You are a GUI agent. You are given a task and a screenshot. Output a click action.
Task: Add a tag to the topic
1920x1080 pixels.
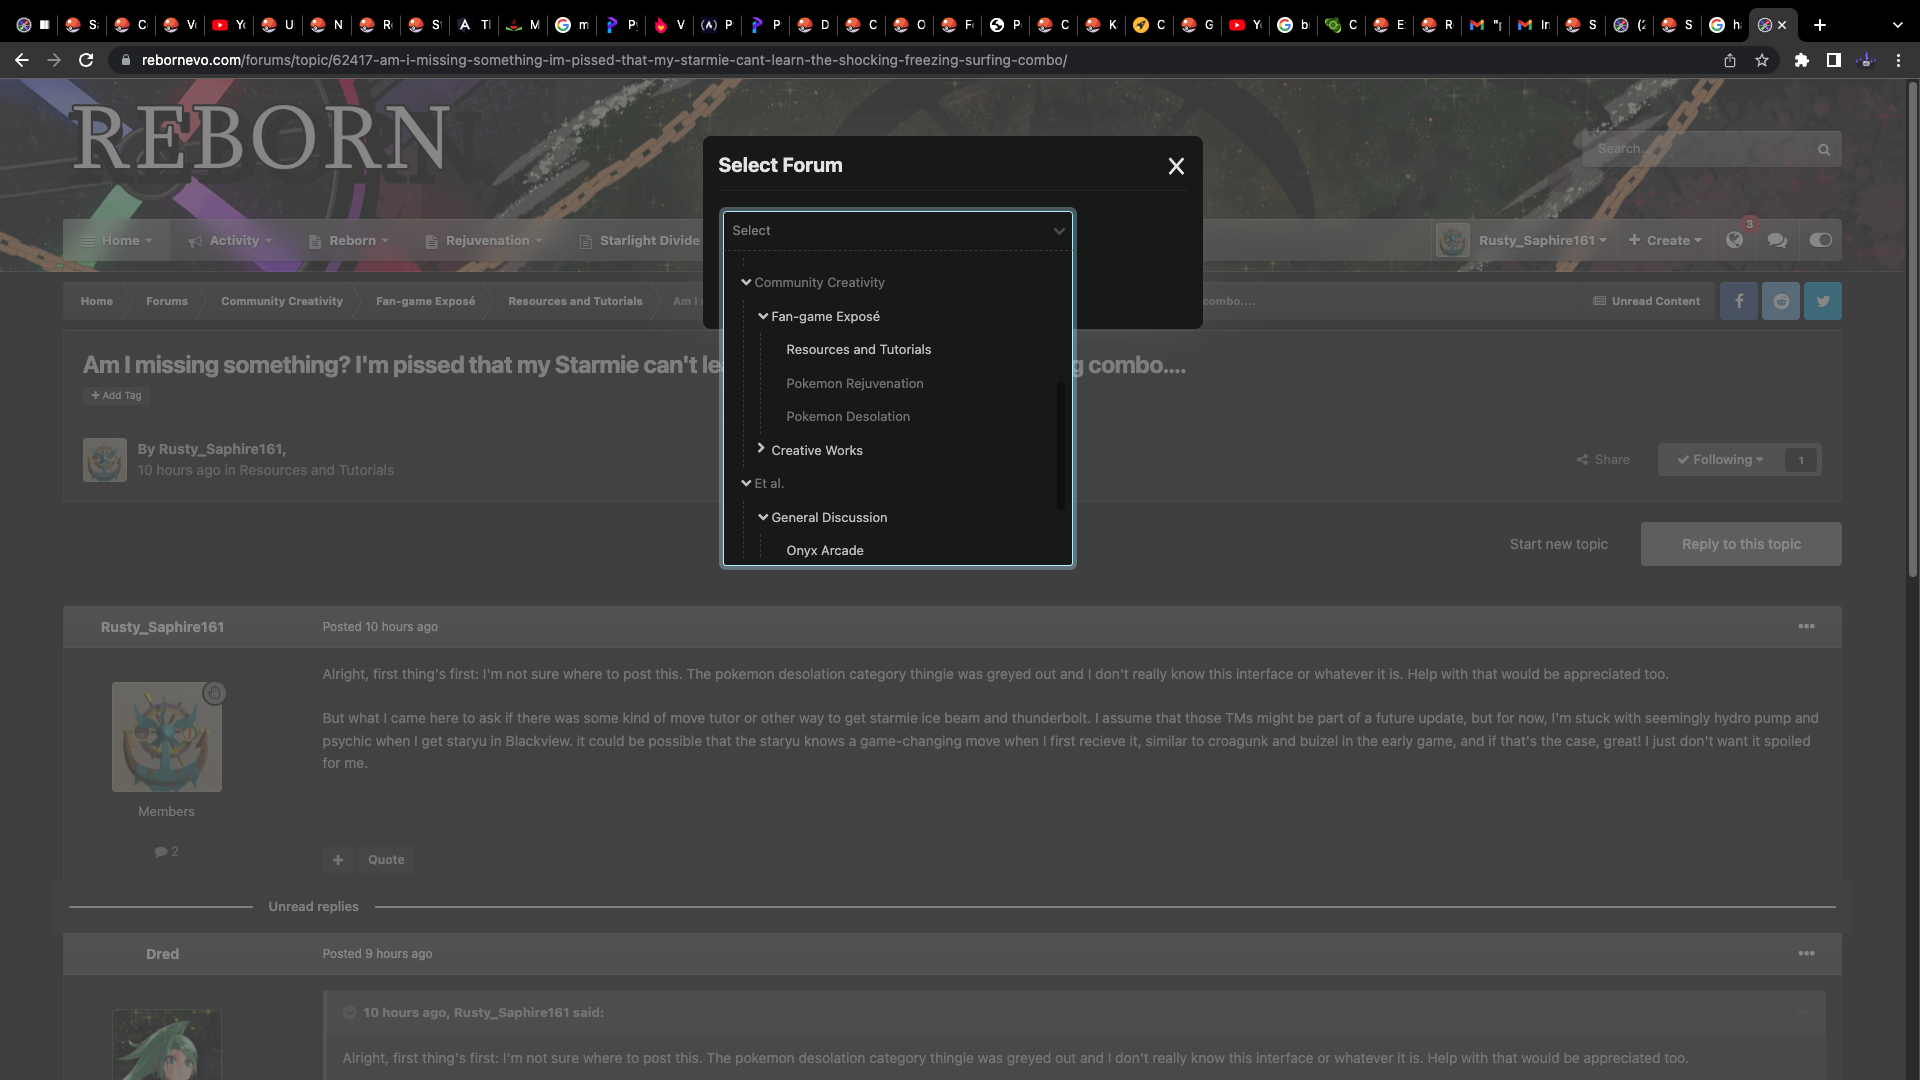116,396
